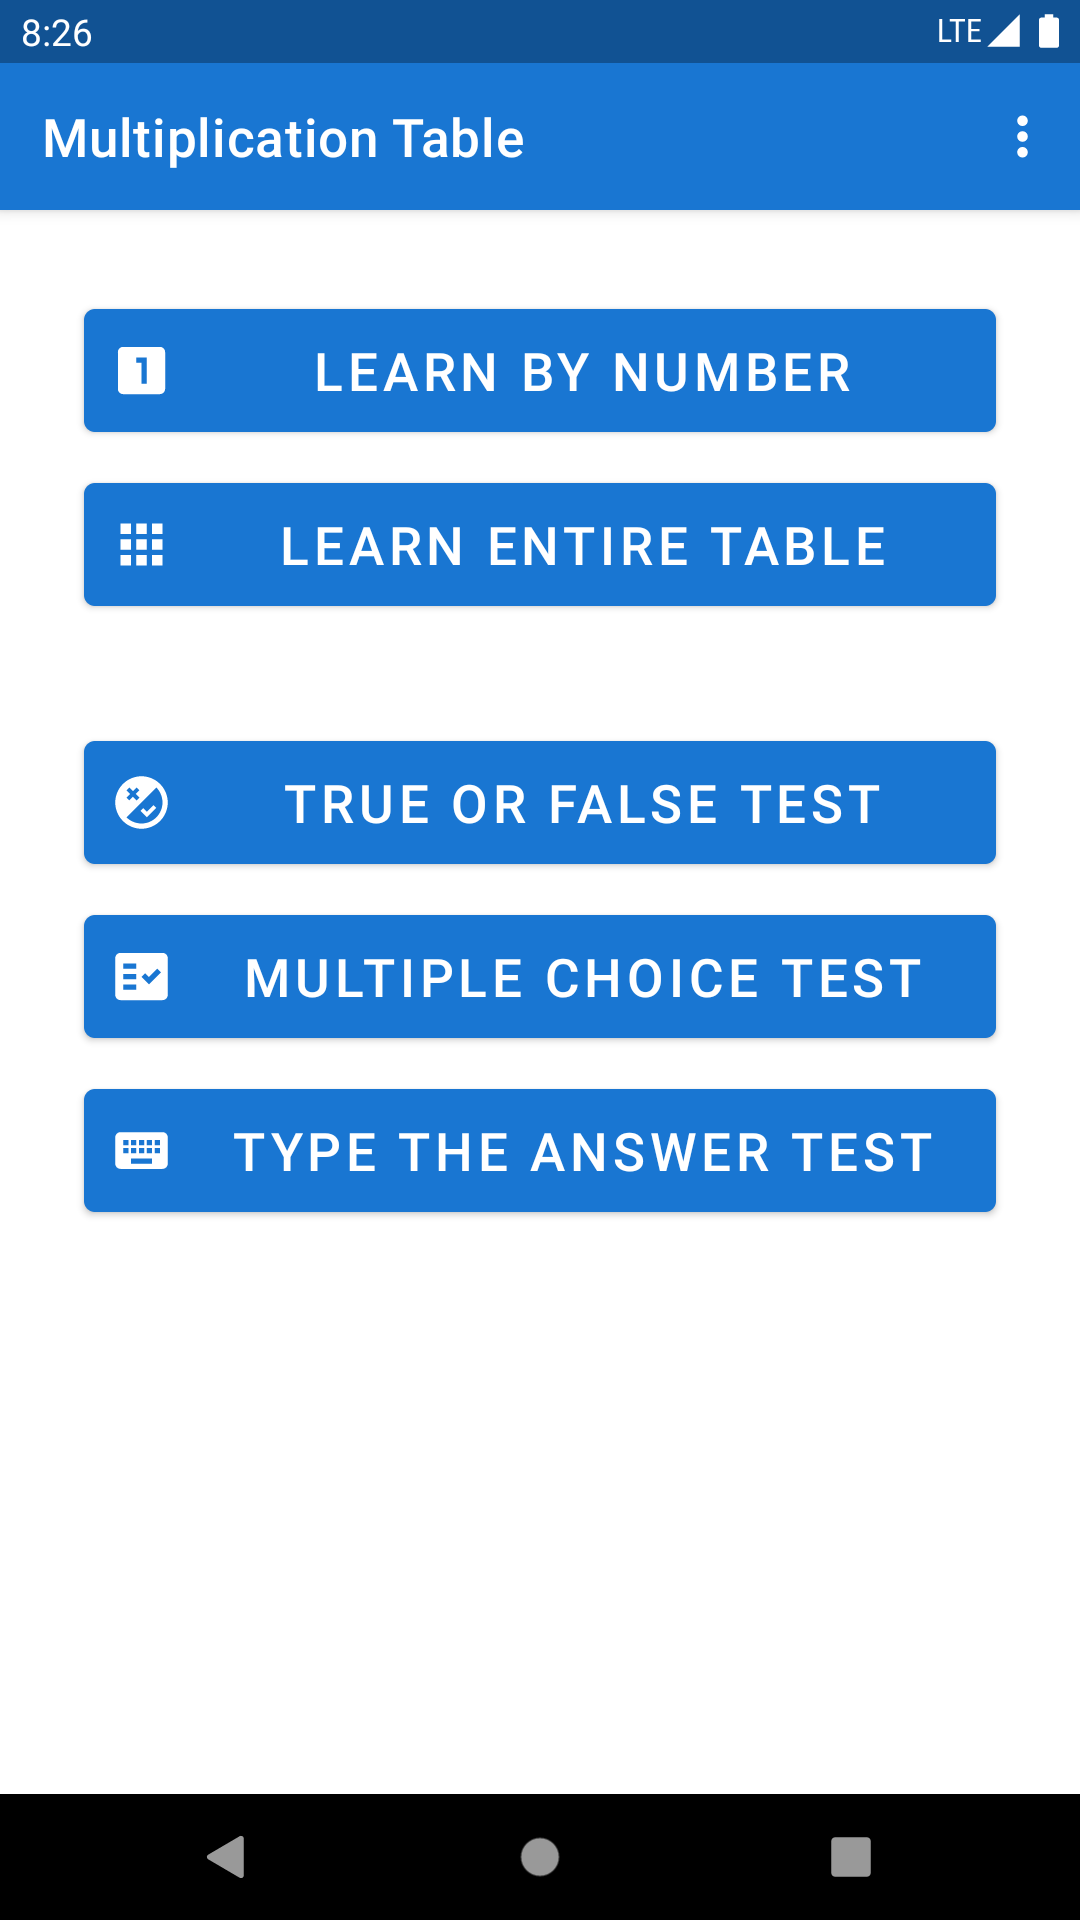Begin the True or False Test
This screenshot has height=1920, width=1080.
[x=540, y=802]
